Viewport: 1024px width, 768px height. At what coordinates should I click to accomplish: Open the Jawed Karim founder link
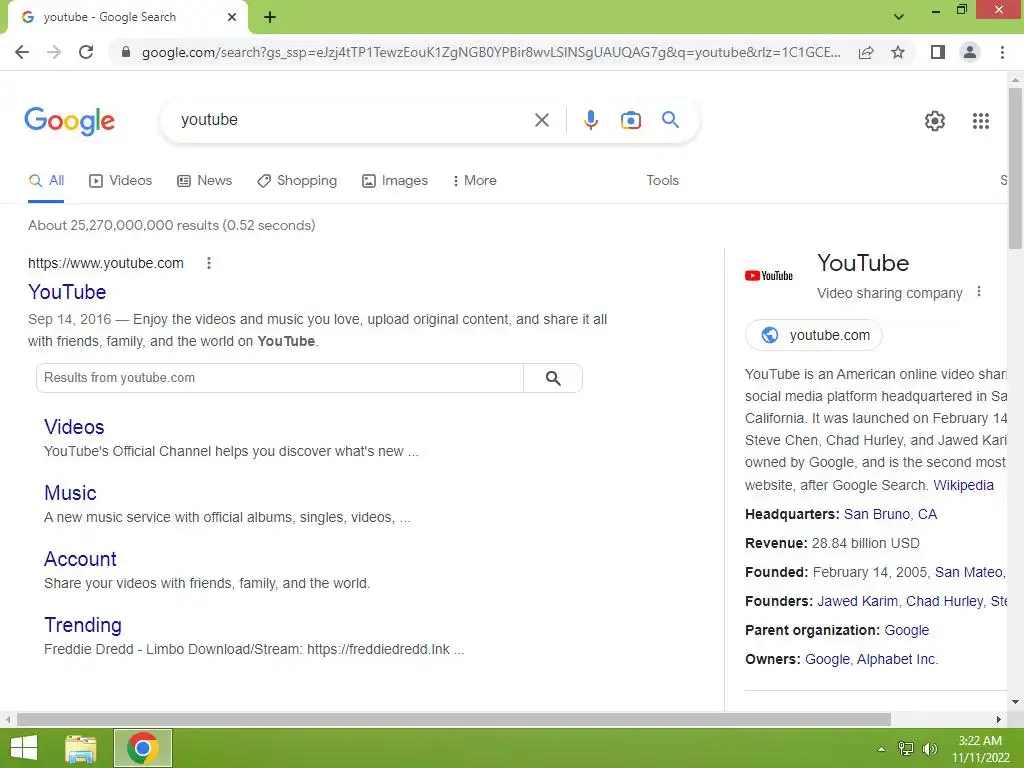point(857,601)
